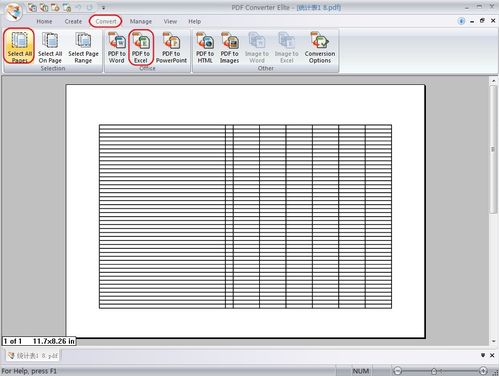499x376 pixels.
Task: Click the zoom slider handle
Action: [x=434, y=371]
